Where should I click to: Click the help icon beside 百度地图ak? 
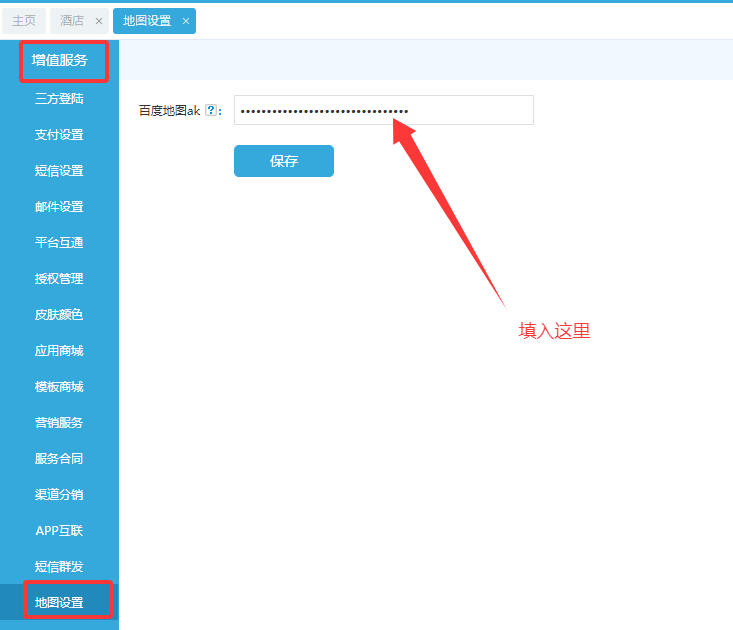click(211, 111)
